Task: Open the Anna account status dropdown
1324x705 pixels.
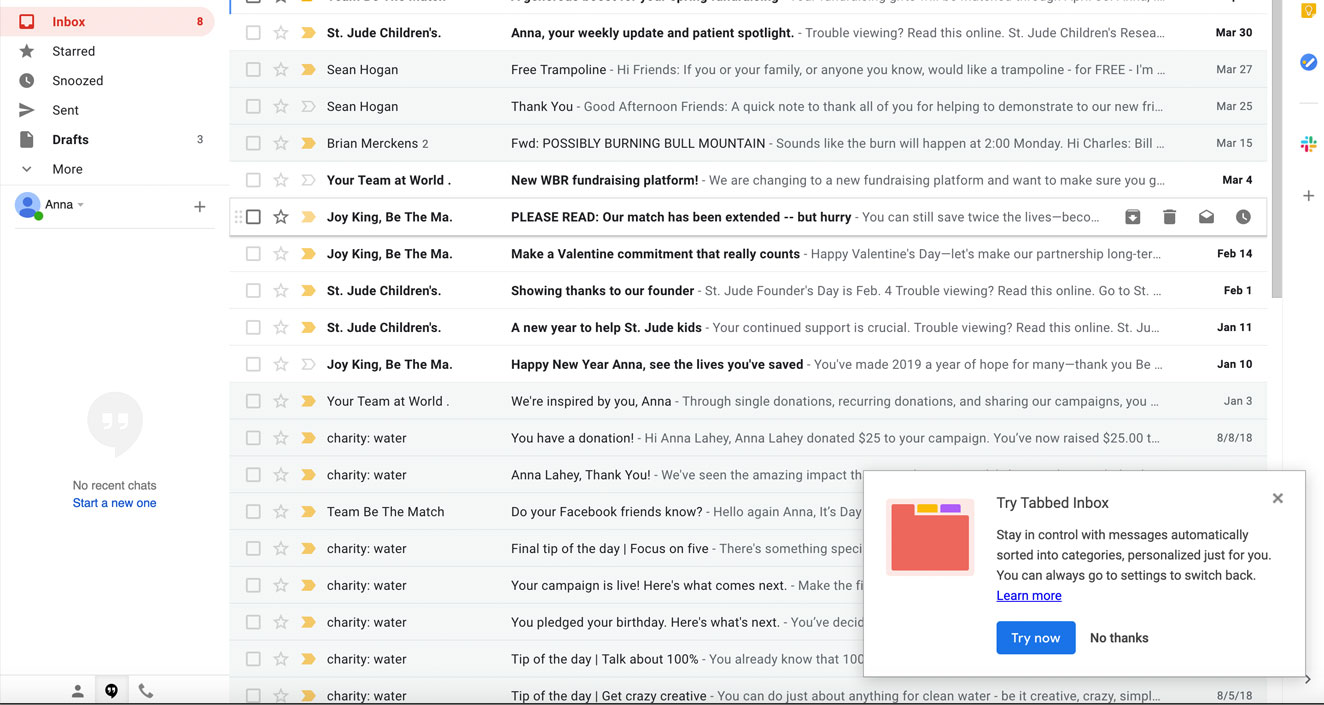Action: [81, 205]
